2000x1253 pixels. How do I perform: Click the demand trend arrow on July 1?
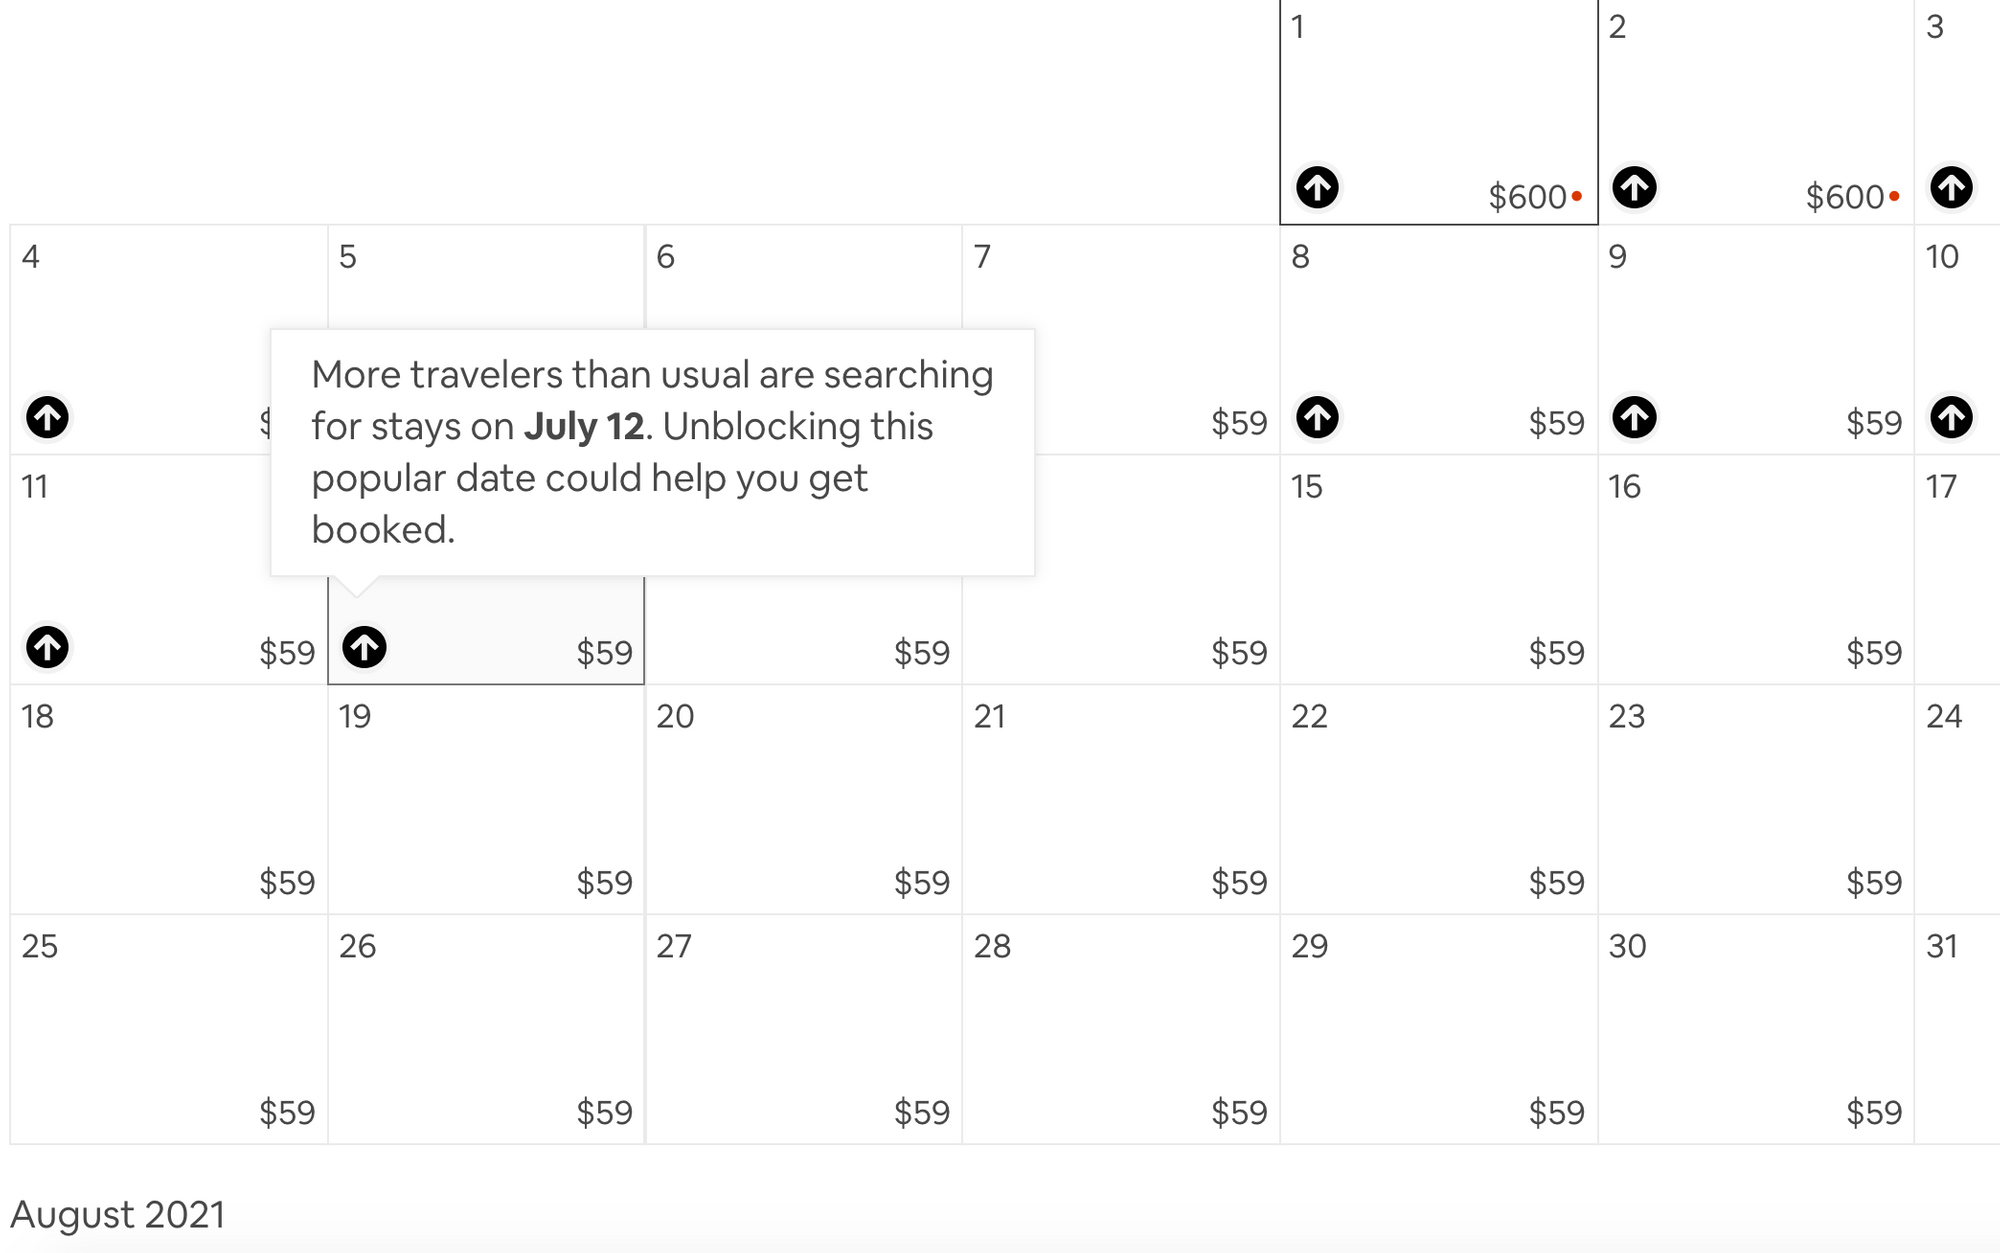[x=1318, y=188]
